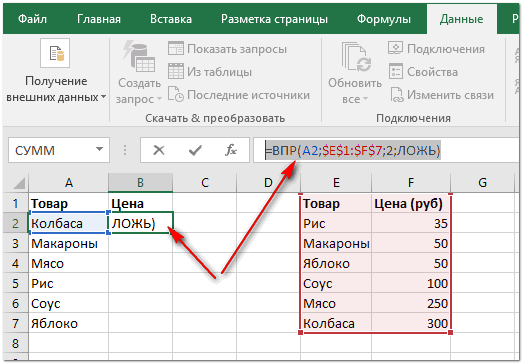Click the Select All corner triangle
This screenshot has width=523, height=364.
point(19,183)
